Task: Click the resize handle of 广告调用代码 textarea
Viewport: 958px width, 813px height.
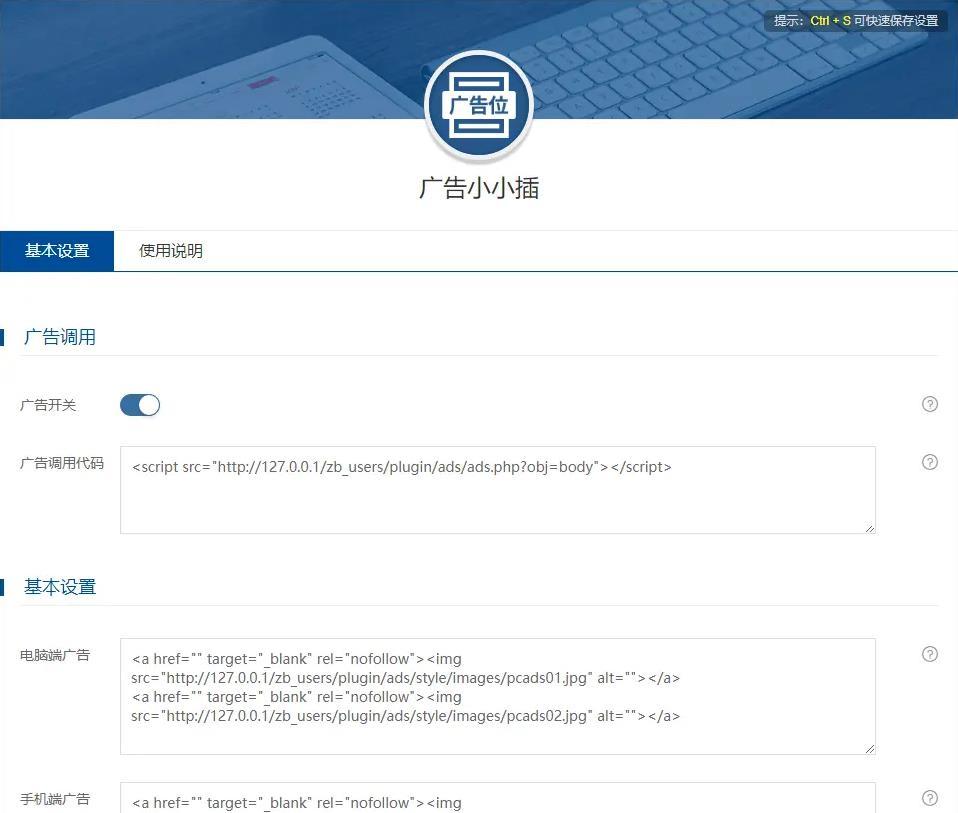Action: click(869, 527)
